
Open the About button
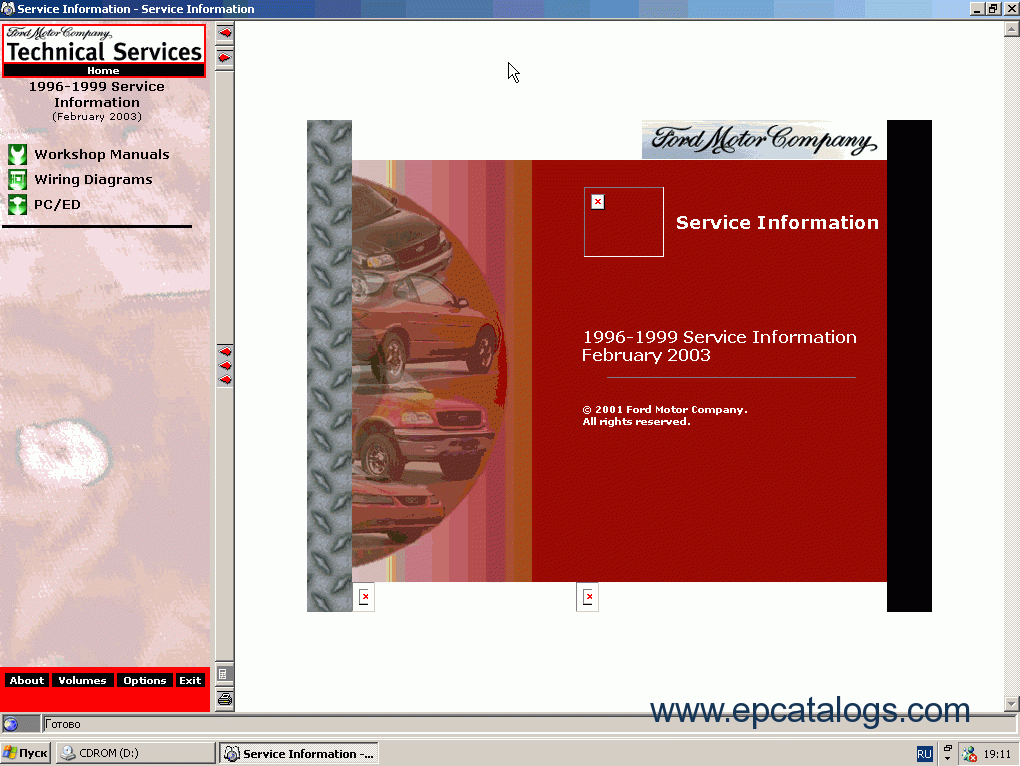coord(27,680)
